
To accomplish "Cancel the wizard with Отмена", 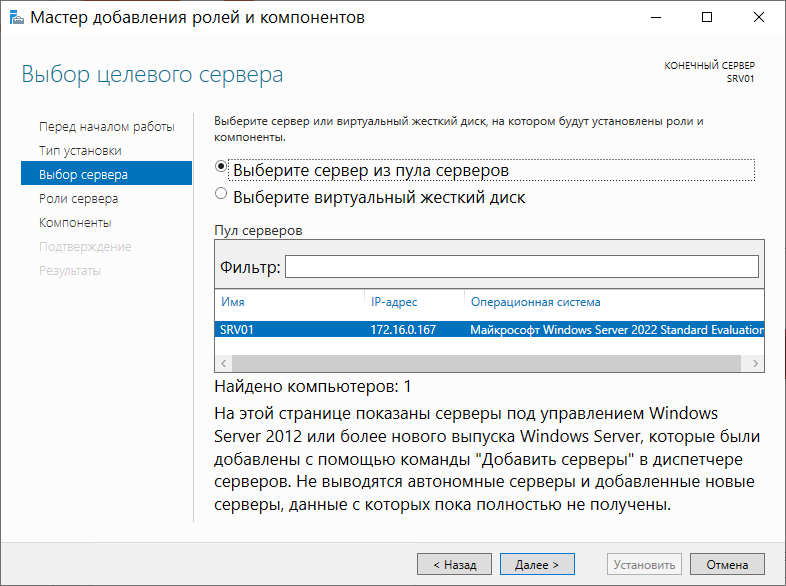I will [727, 564].
